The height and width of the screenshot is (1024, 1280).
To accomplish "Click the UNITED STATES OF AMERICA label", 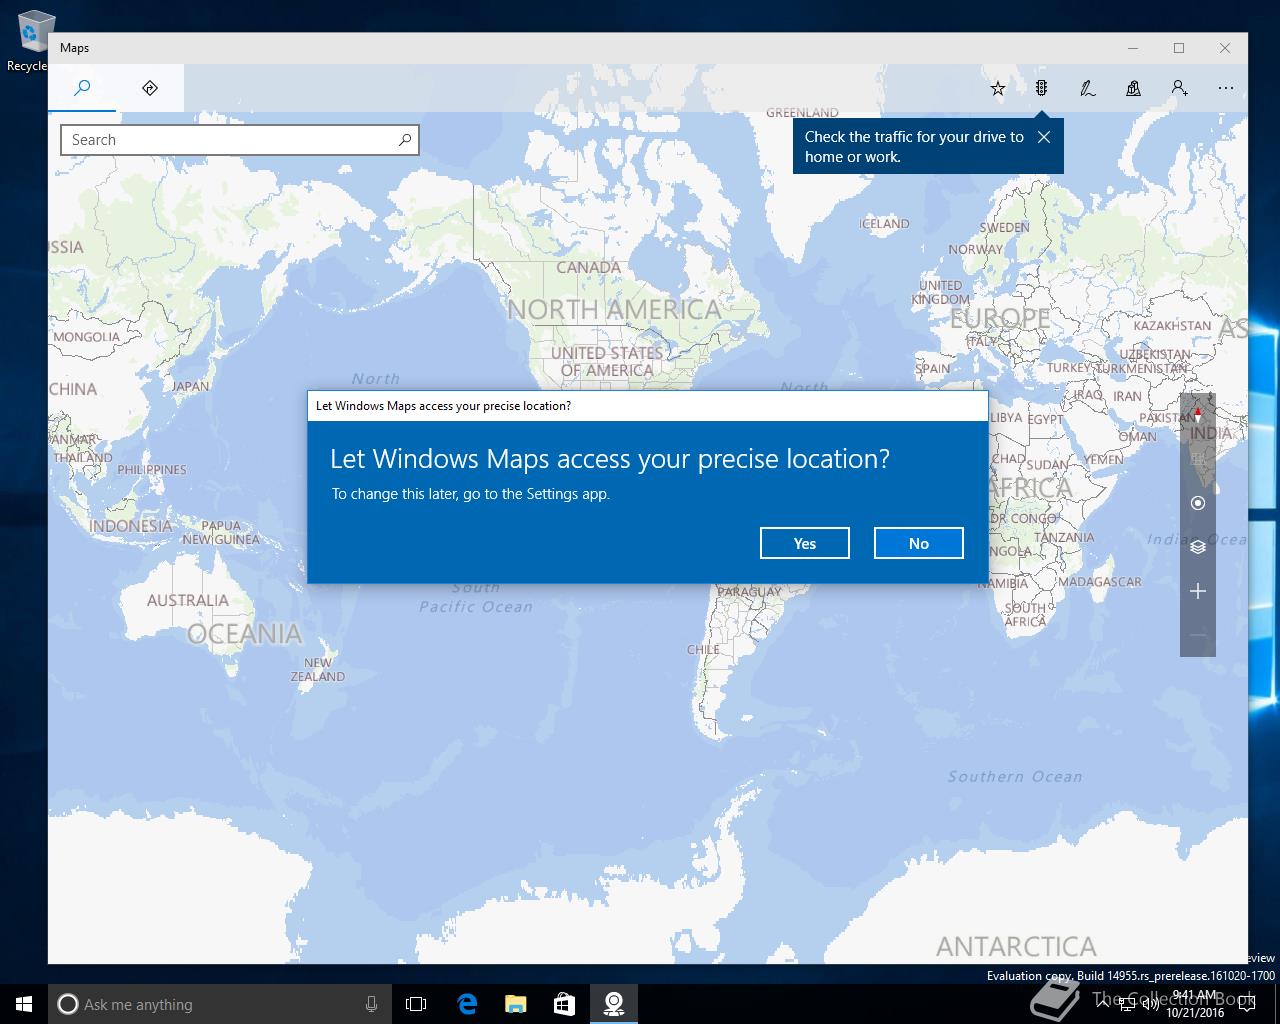I will point(607,361).
